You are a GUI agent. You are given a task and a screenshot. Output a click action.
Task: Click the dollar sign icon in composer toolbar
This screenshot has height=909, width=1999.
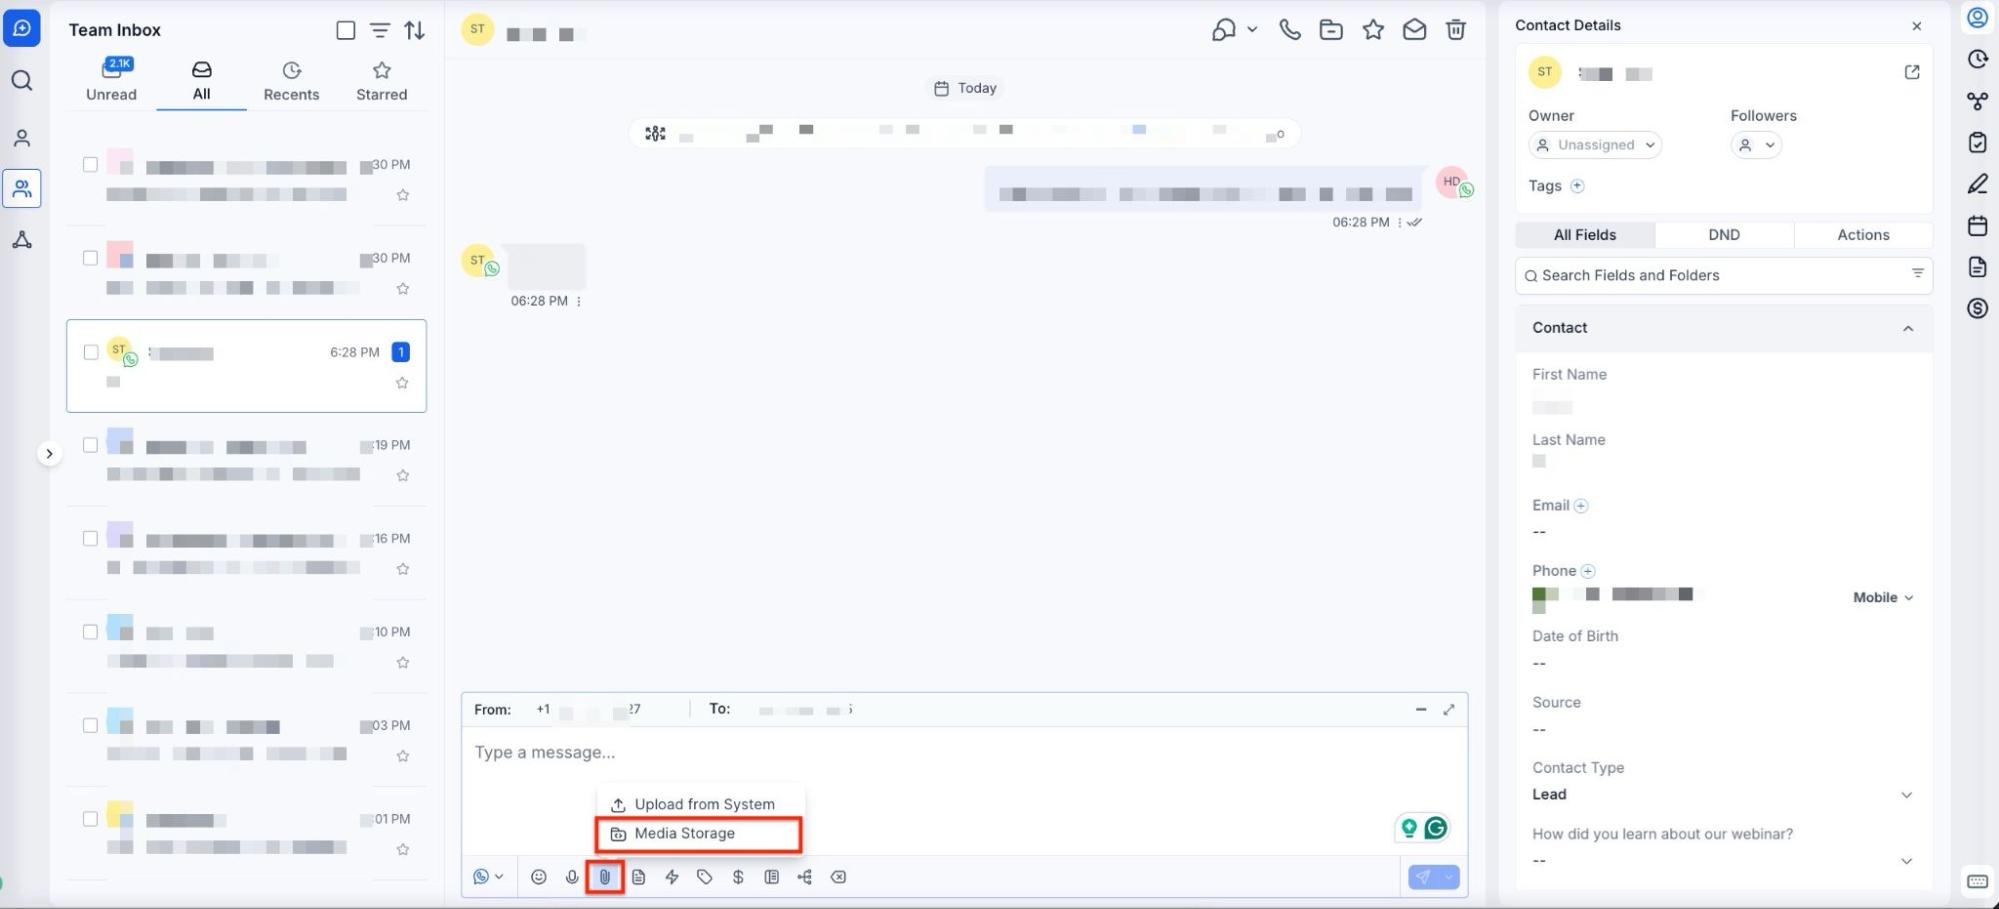point(738,877)
